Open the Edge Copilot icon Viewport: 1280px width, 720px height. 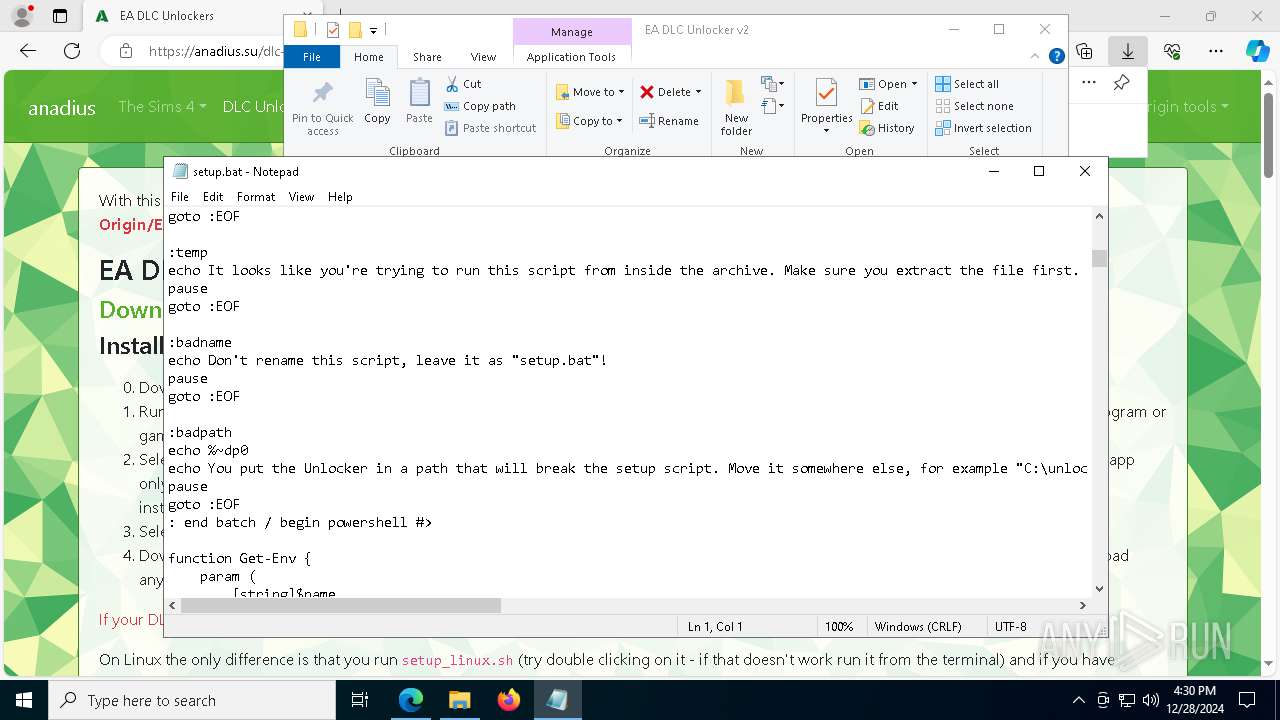[x=1257, y=51]
